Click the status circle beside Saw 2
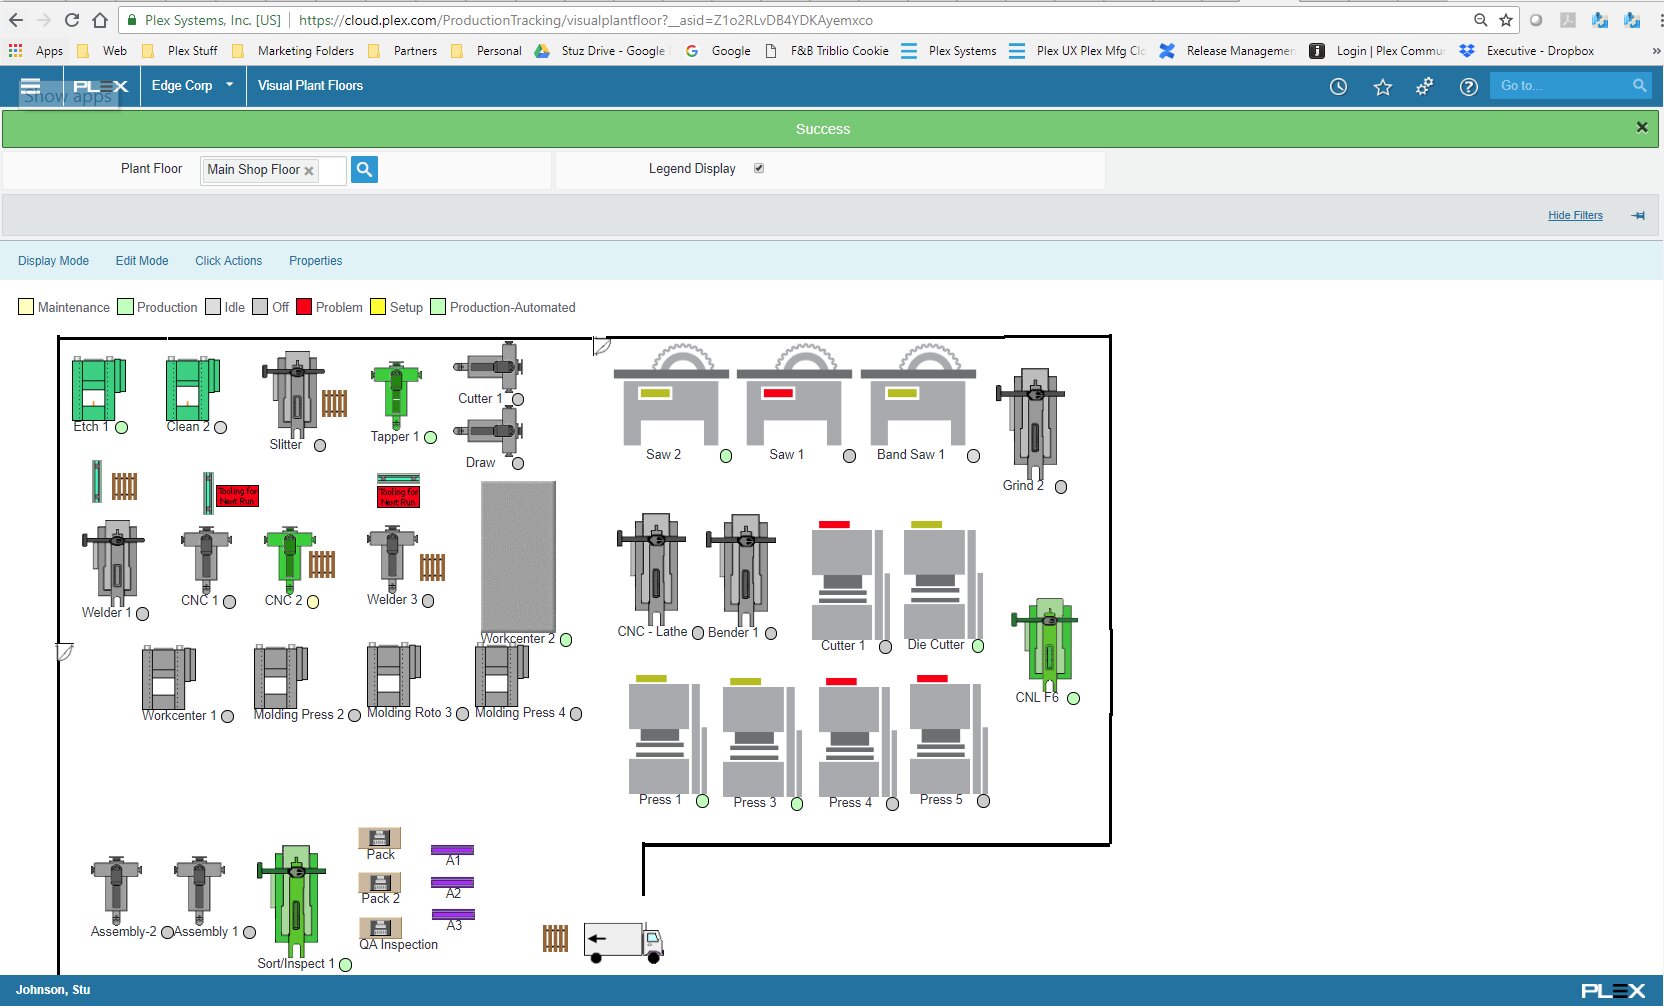This screenshot has height=1006, width=1664. click(726, 456)
